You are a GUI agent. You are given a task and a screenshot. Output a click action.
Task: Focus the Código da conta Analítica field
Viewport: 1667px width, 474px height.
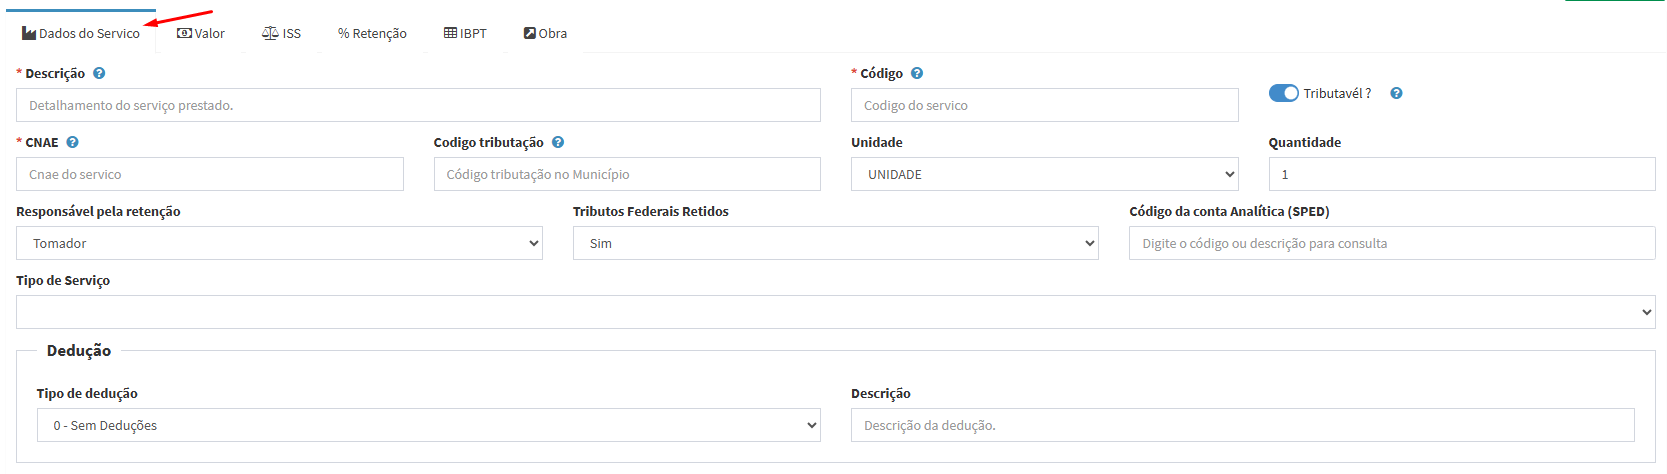[1391, 243]
